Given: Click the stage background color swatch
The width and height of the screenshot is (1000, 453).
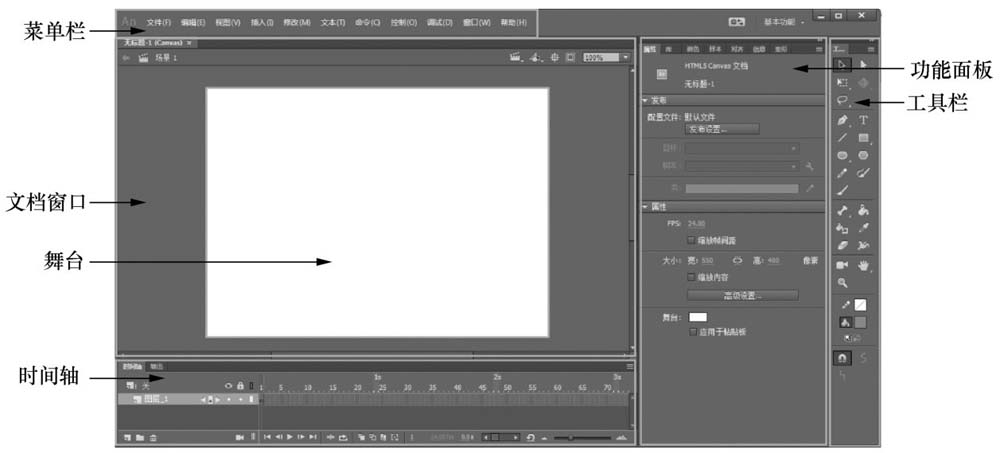Looking at the screenshot, I should pyautogui.click(x=698, y=317).
